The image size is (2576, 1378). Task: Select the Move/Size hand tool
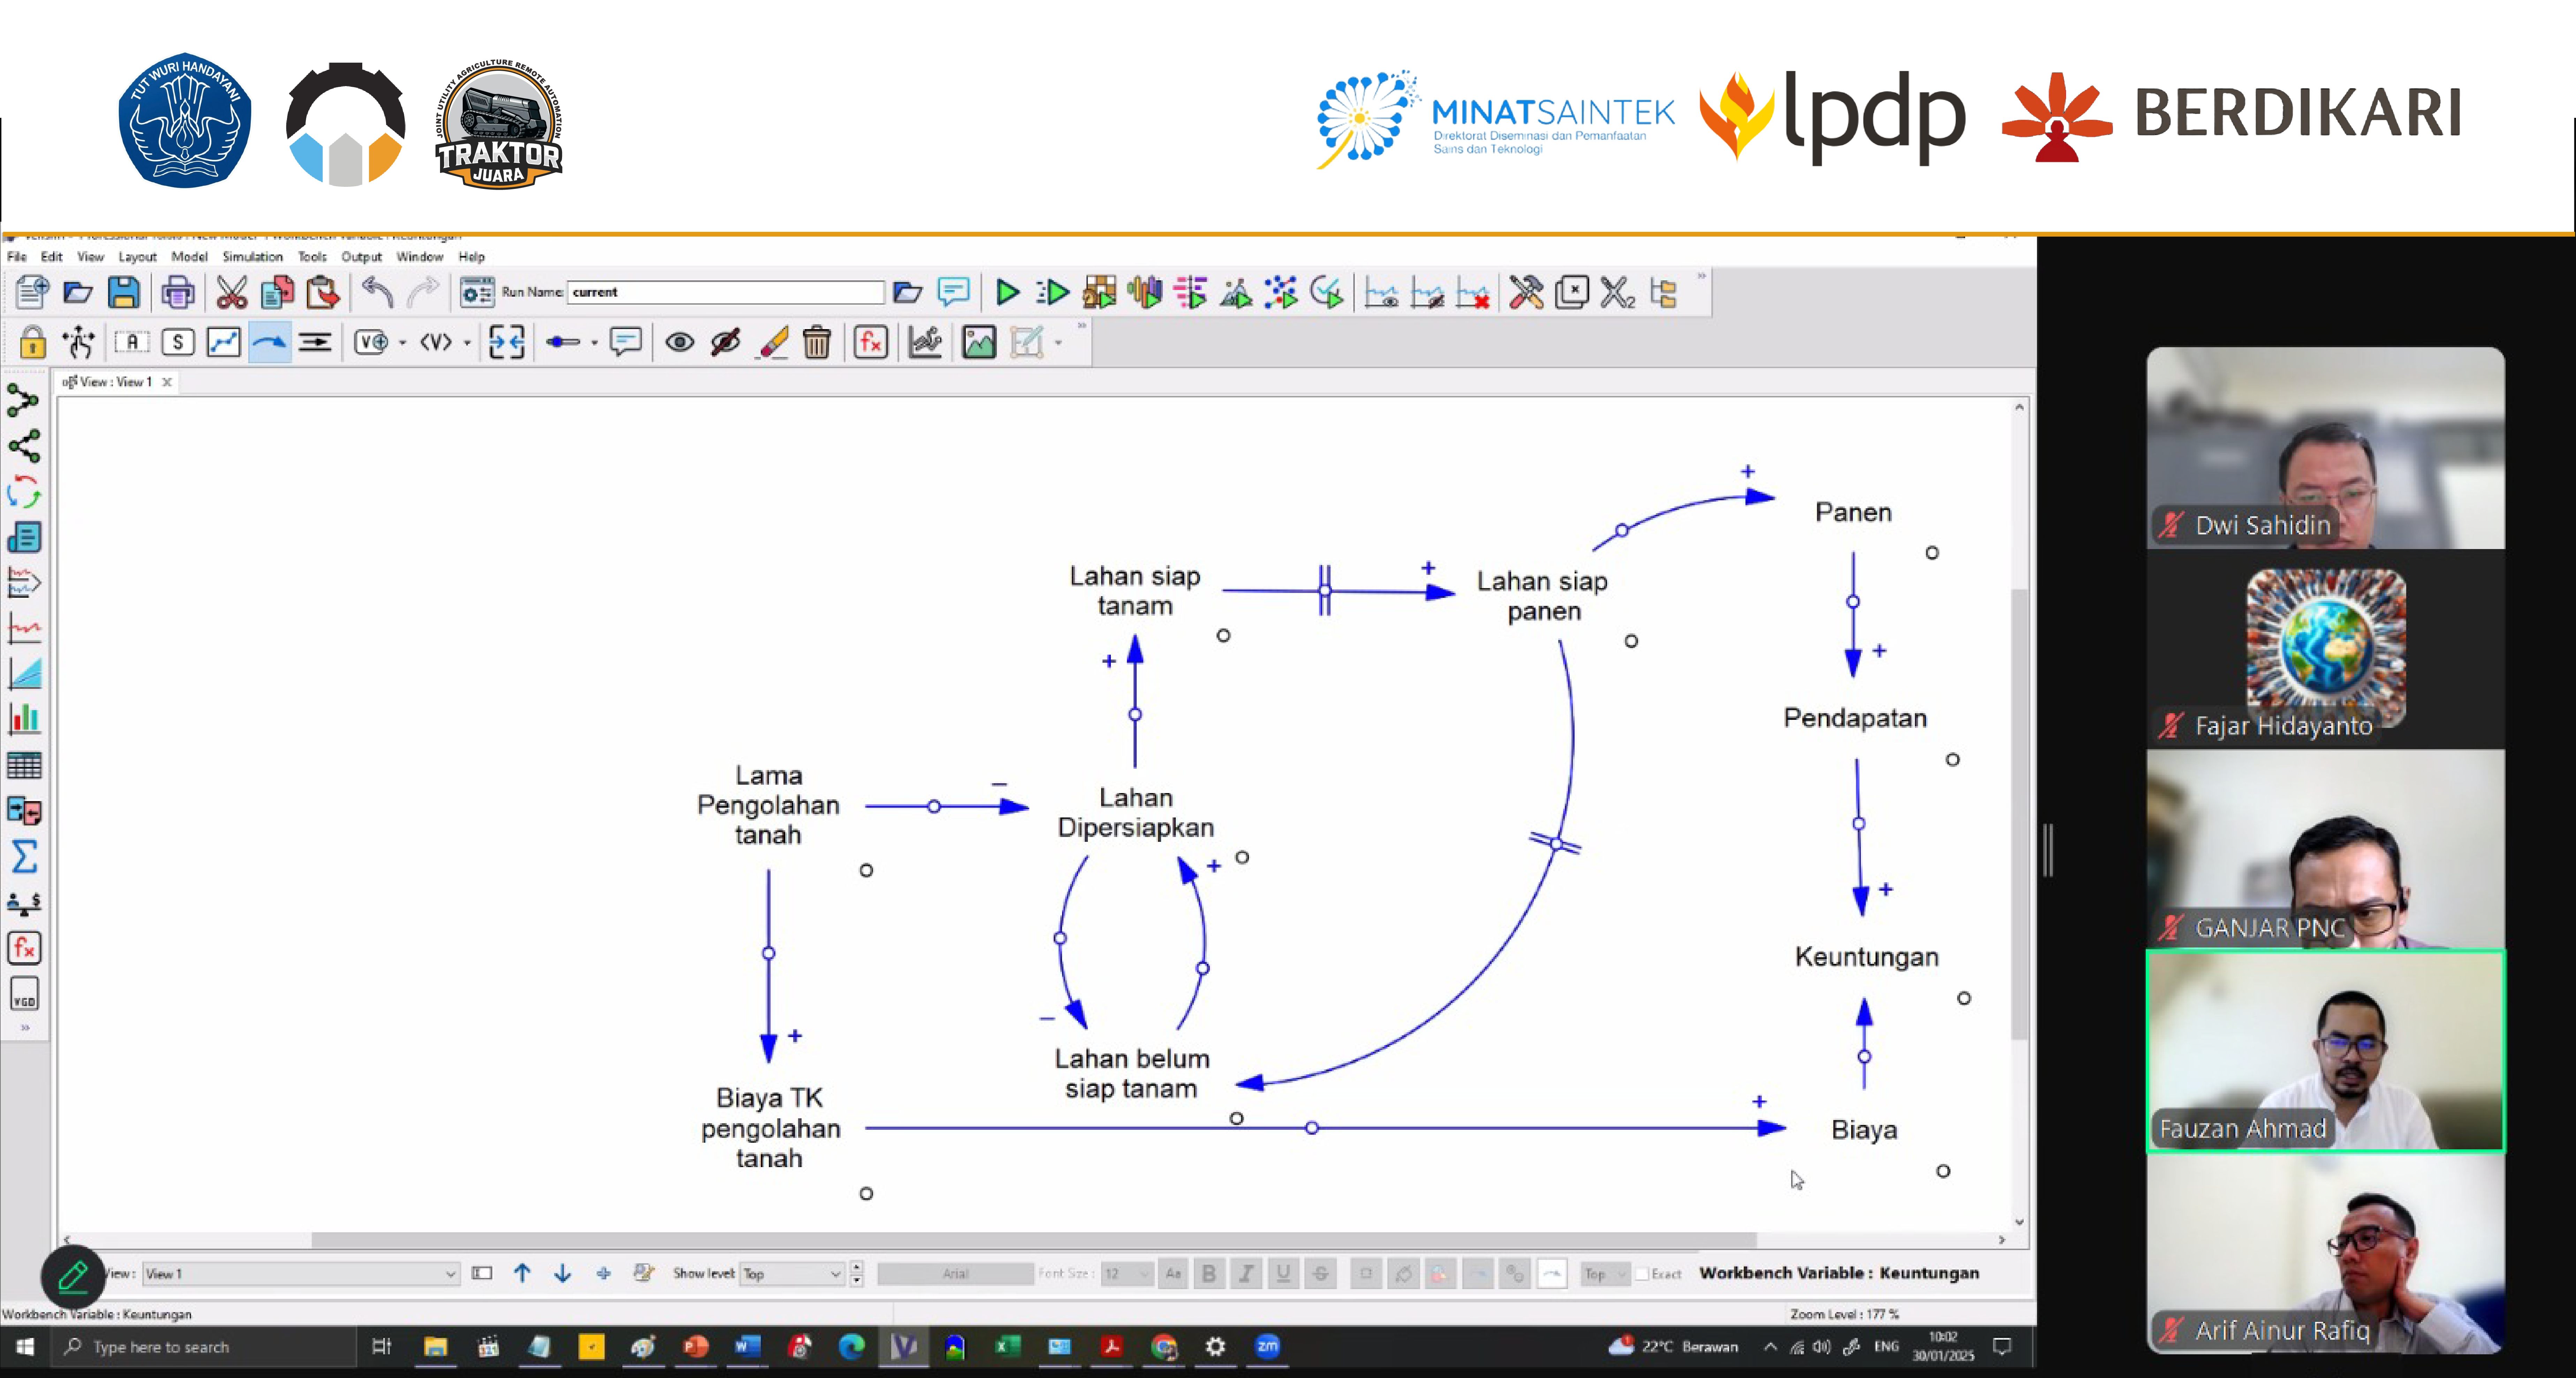pos(78,342)
